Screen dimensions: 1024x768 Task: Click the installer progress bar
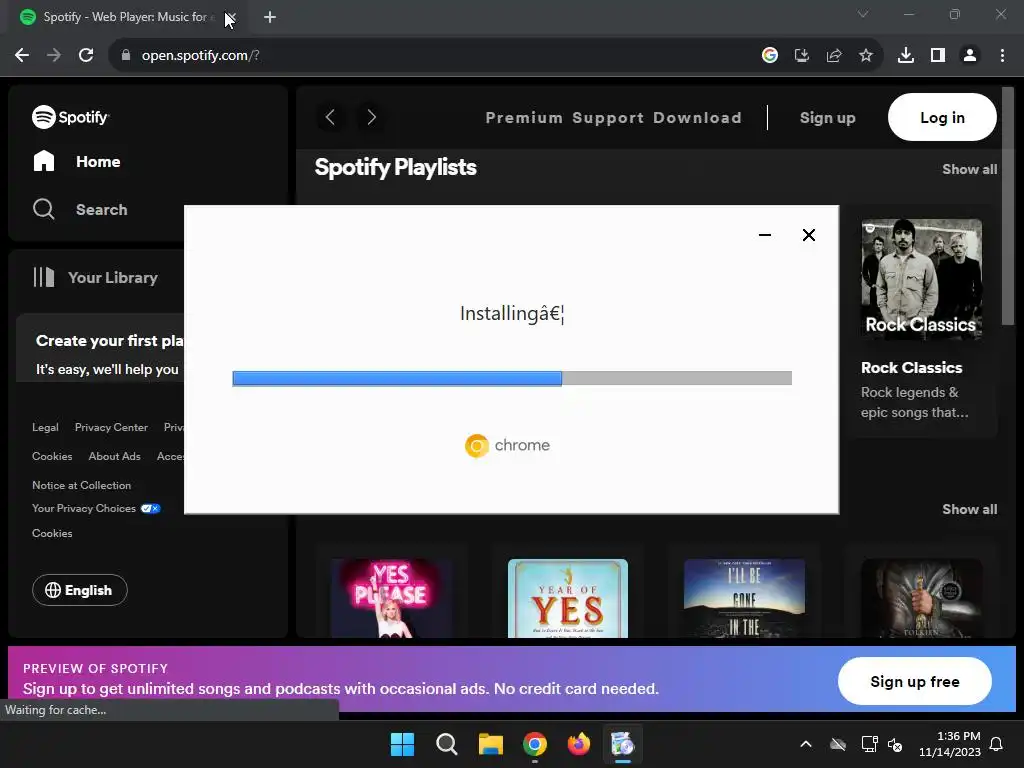tap(512, 378)
